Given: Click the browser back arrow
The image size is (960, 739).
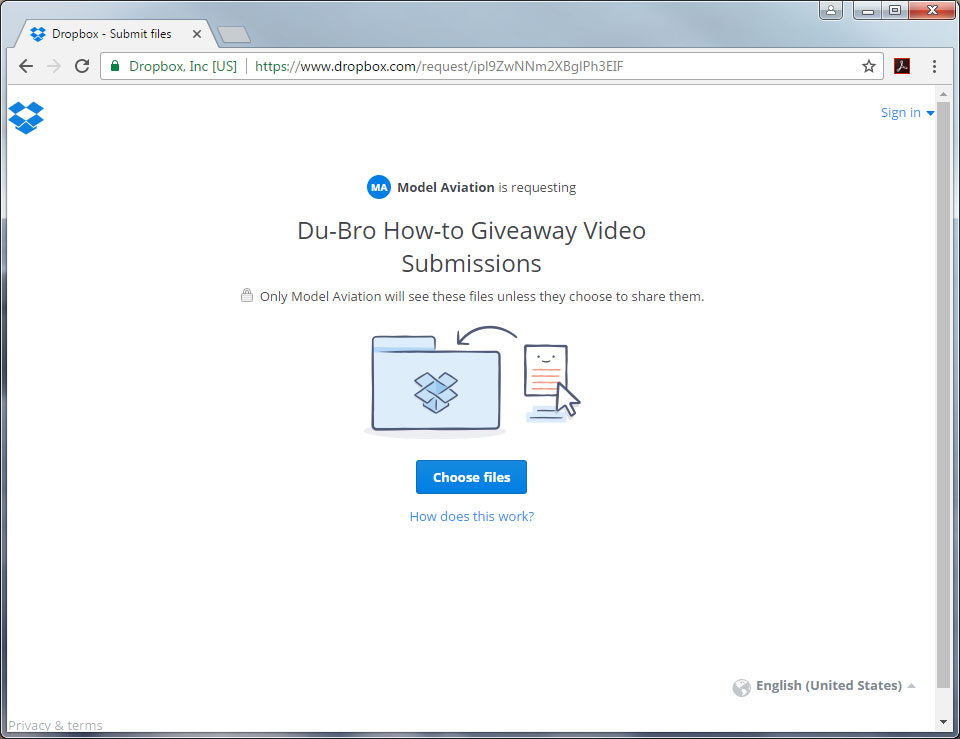Looking at the screenshot, I should [x=26, y=66].
